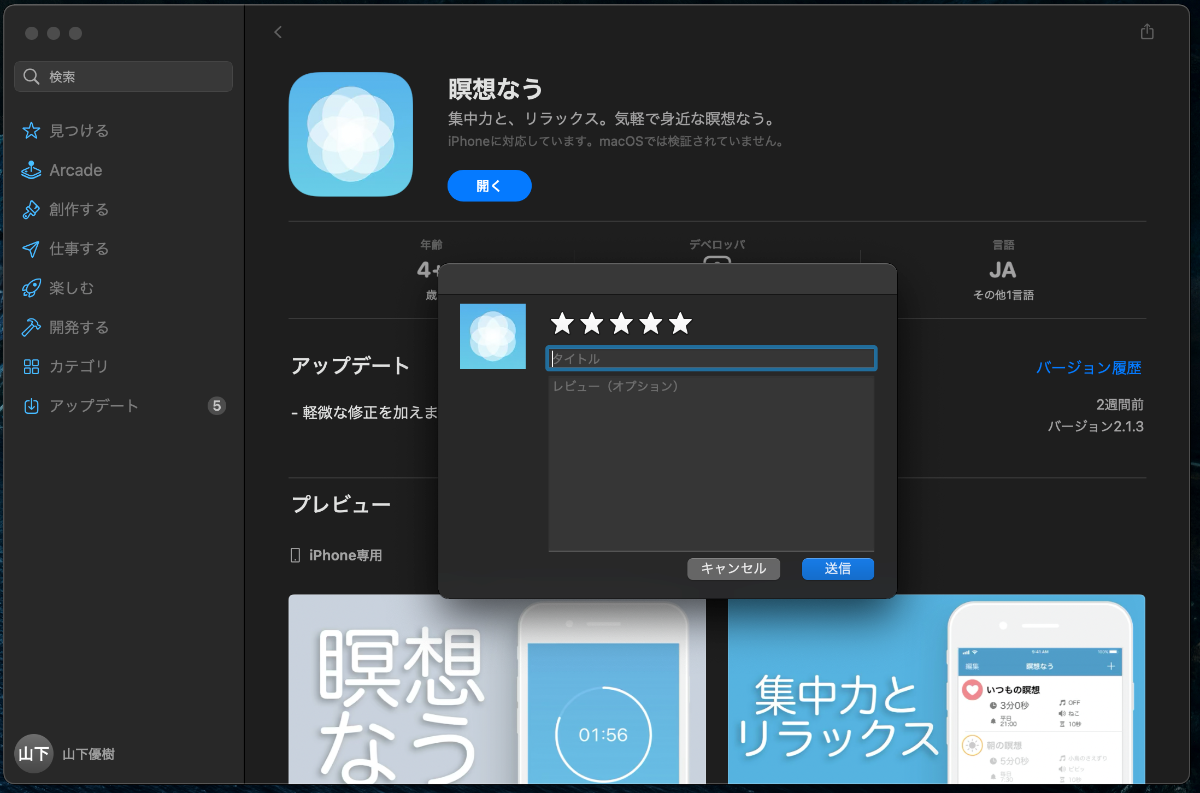Click the app icon in review dialog
Viewport: 1200px width, 793px height.
(x=493, y=336)
